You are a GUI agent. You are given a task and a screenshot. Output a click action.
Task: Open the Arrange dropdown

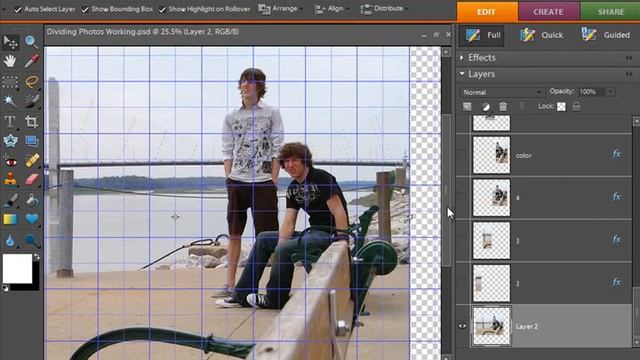(281, 9)
